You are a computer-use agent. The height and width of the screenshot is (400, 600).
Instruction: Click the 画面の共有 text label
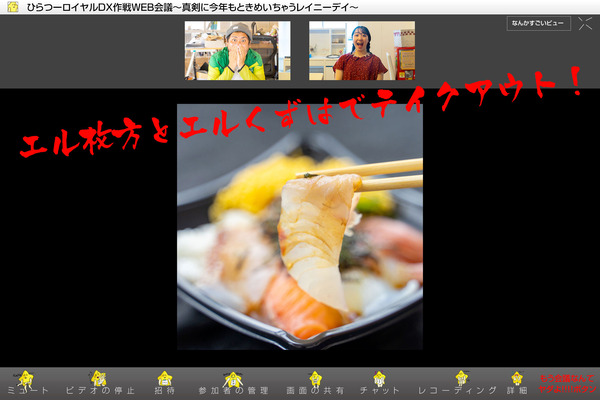coord(315,390)
